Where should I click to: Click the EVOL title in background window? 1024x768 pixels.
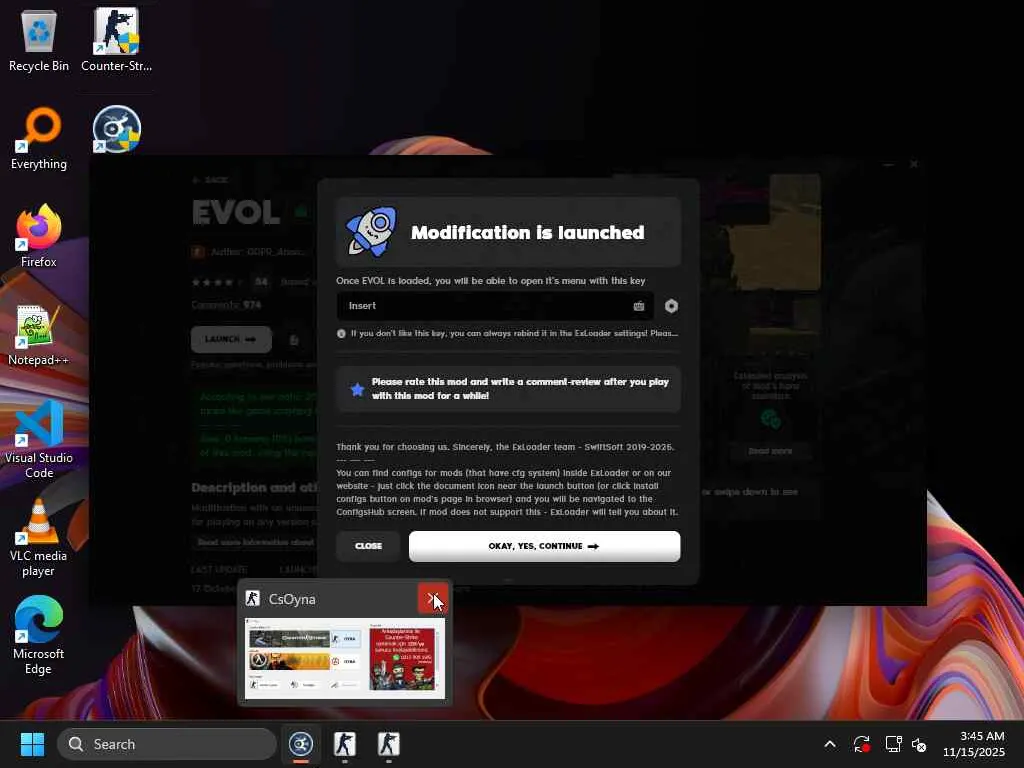(236, 212)
